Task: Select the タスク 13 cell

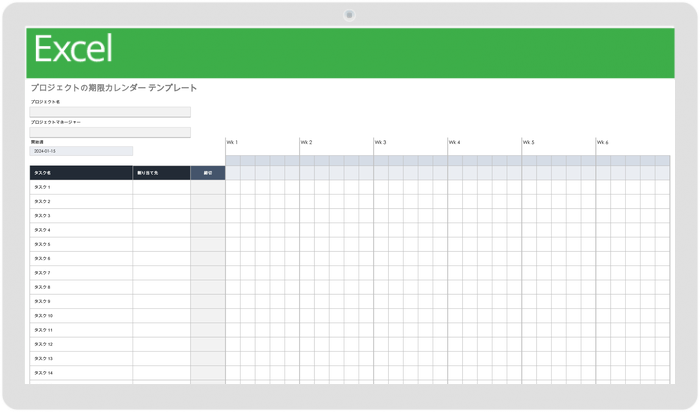Action: (81, 358)
